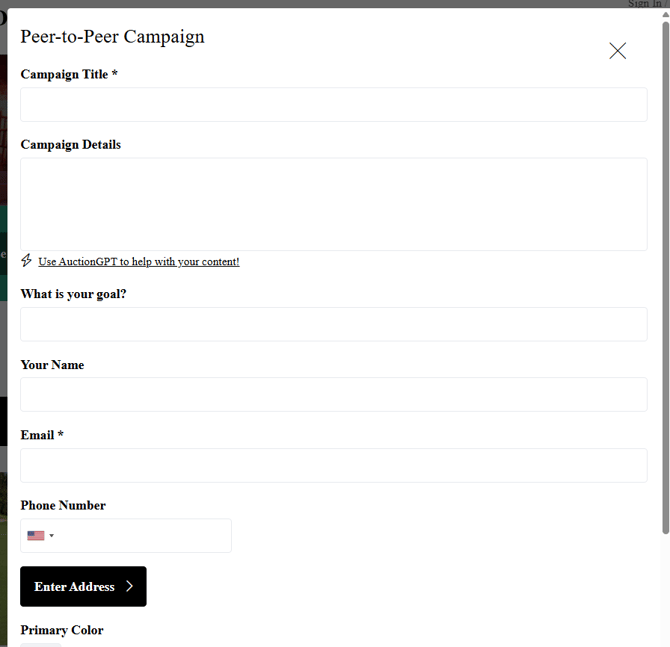
Task: Click the Phone Number entry field
Action: coord(145,536)
